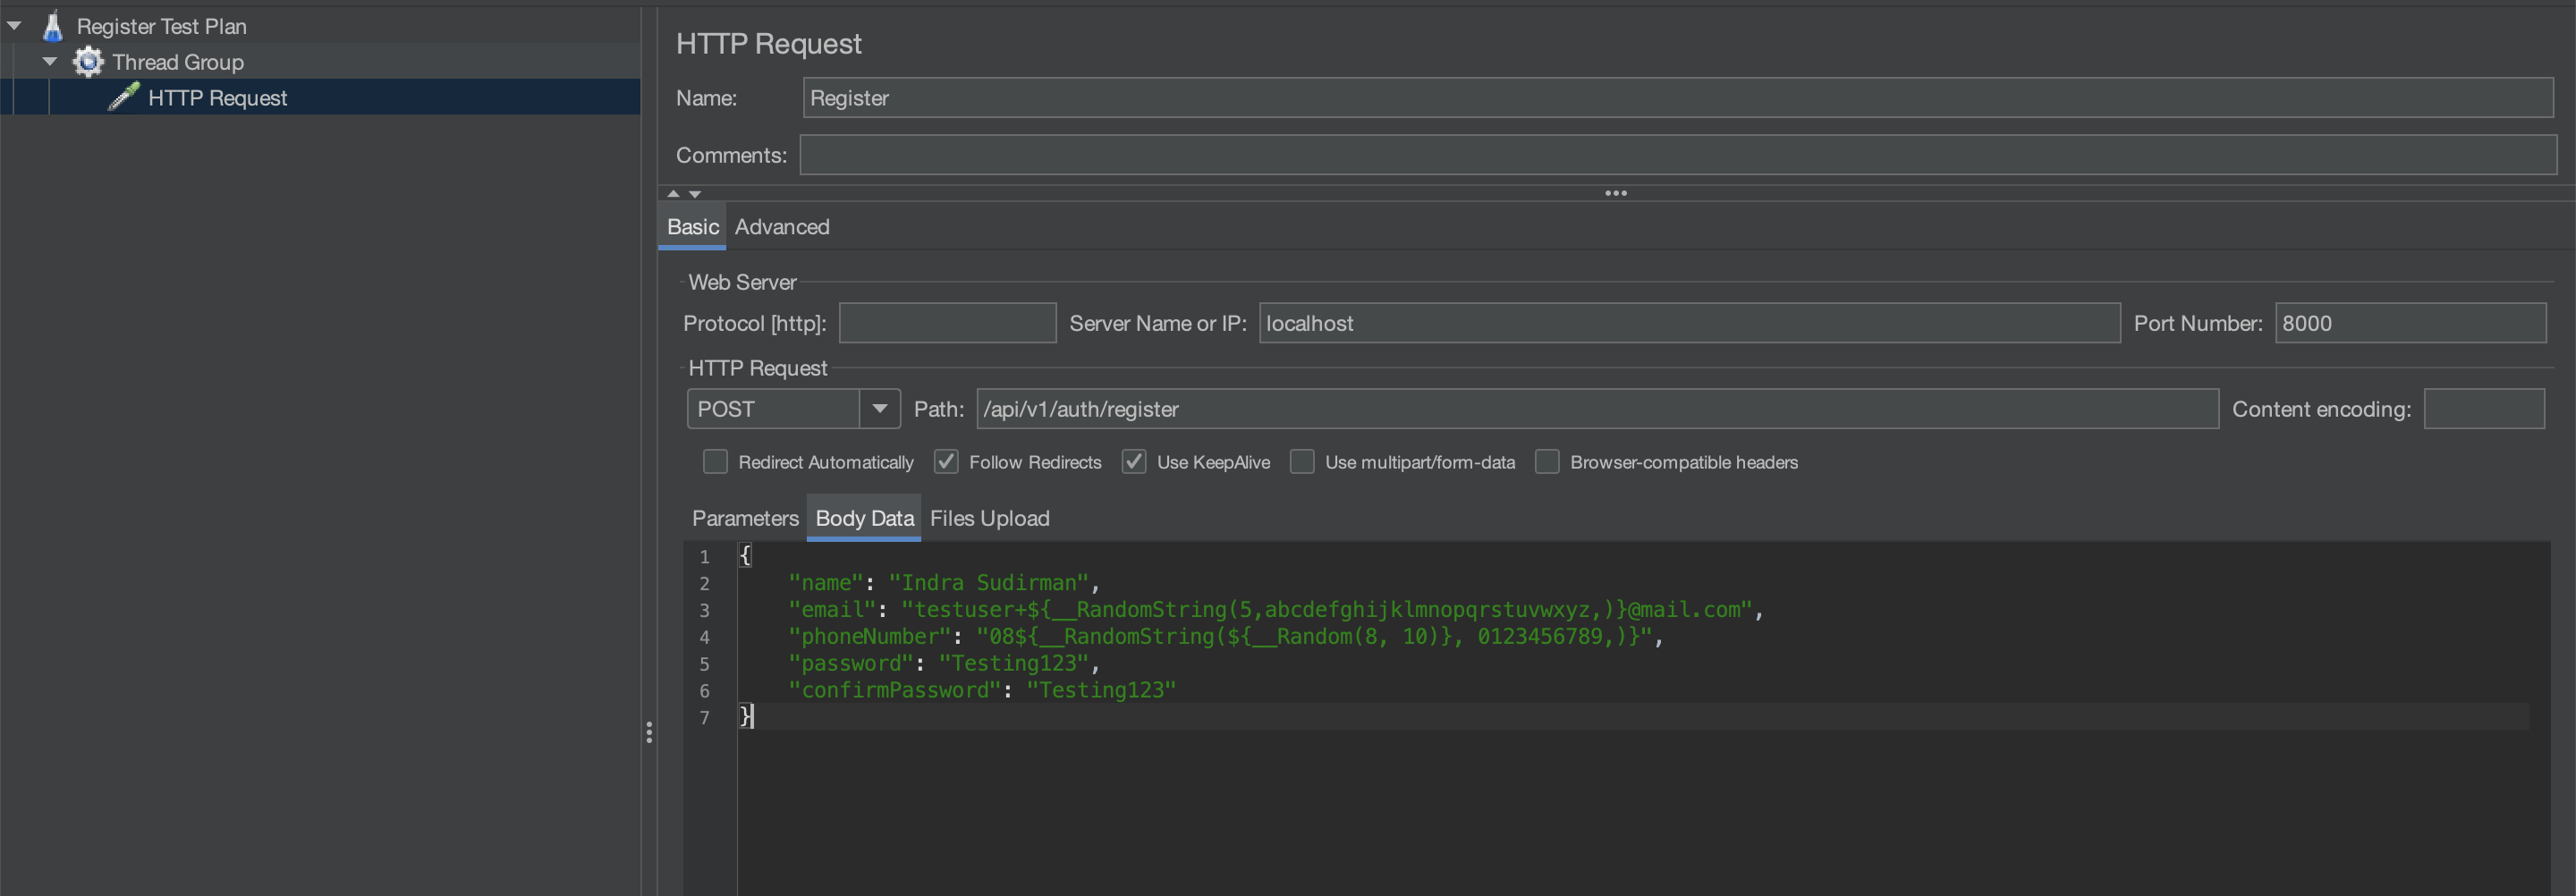Click the vertical dots splitter between panels
The image size is (2576, 896).
[x=649, y=733]
